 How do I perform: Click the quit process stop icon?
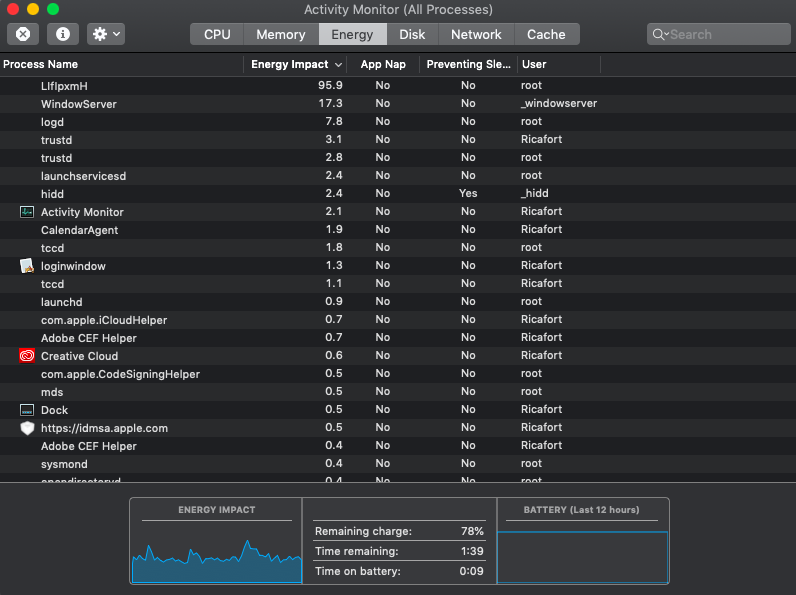tap(23, 34)
